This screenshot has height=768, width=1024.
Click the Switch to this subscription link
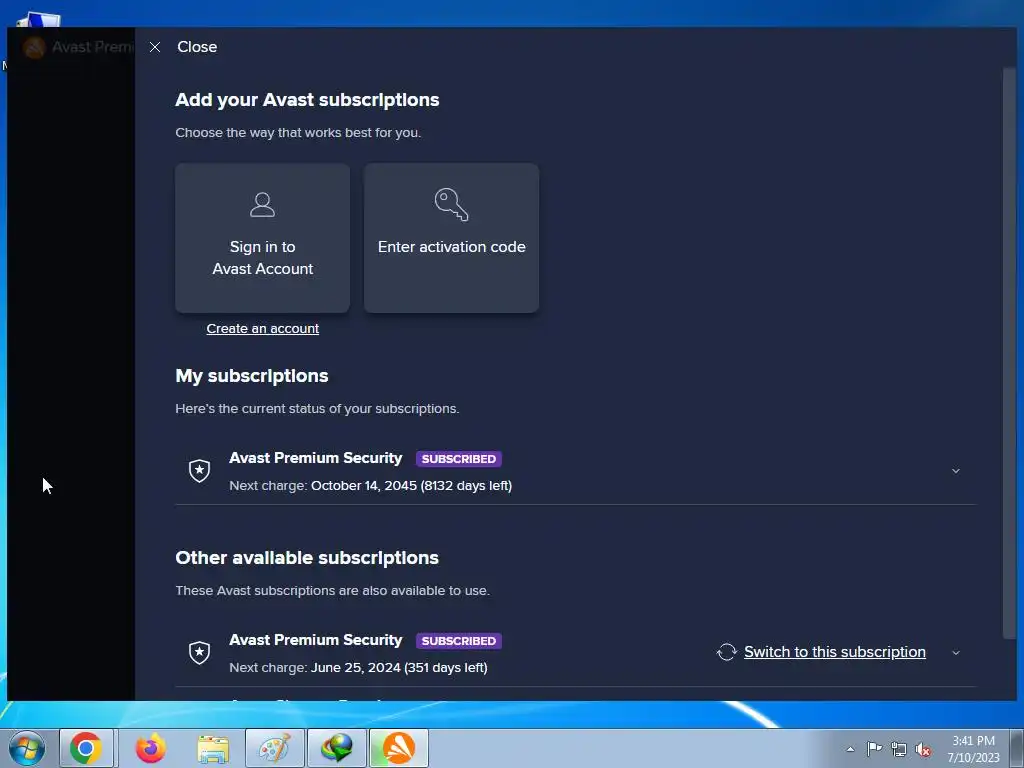pyautogui.click(x=835, y=652)
